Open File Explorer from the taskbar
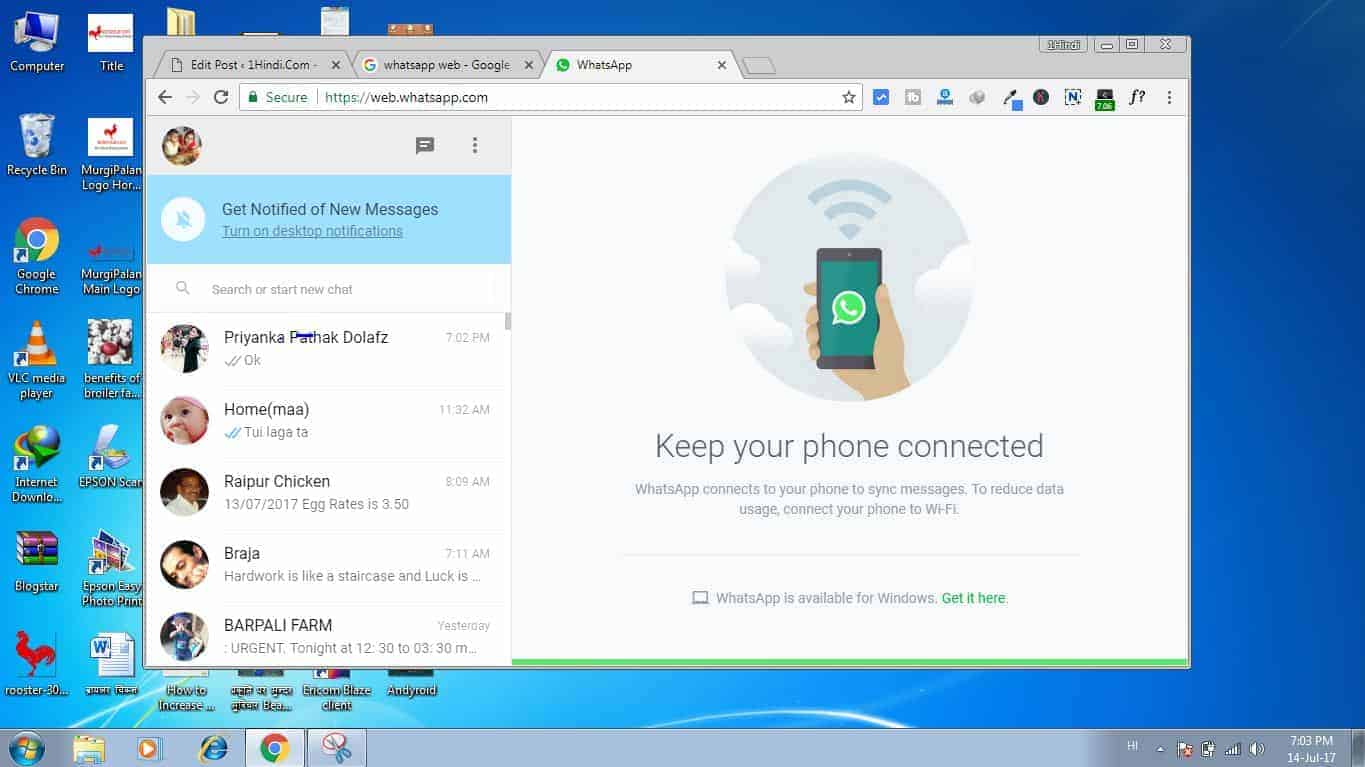The image size is (1365, 767). 89,748
